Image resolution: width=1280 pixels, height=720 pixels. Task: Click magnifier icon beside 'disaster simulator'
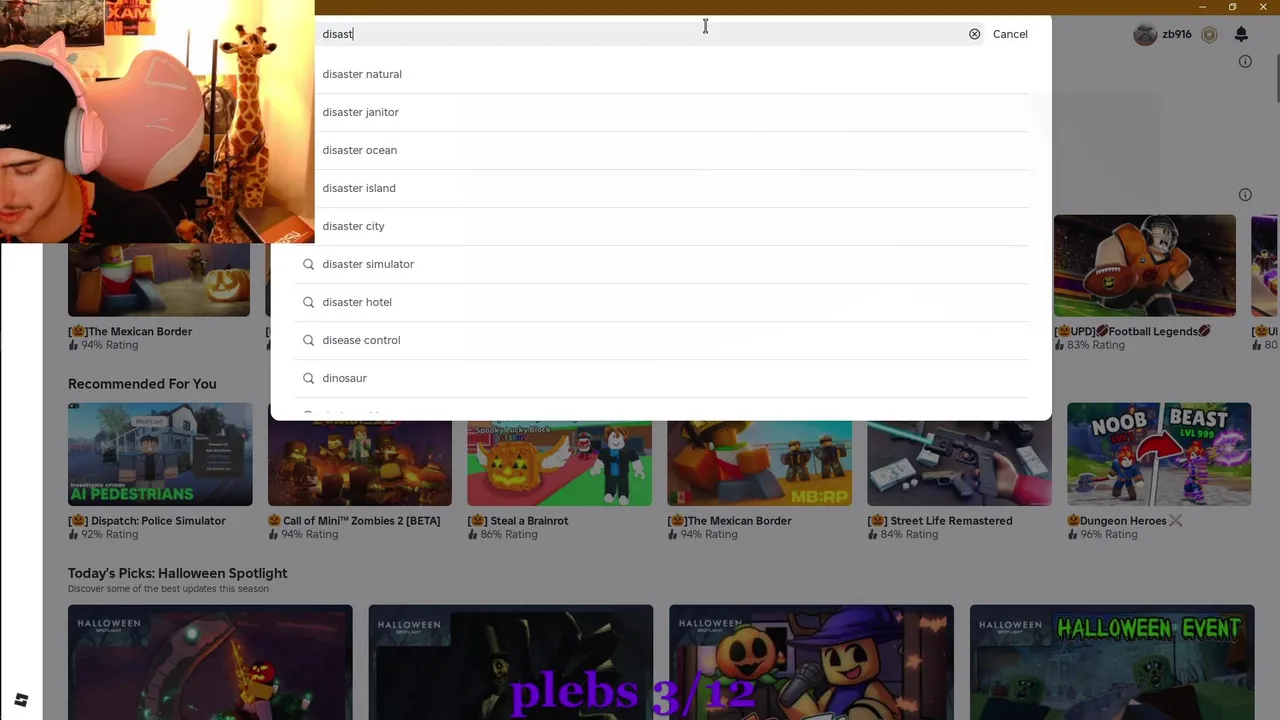click(308, 264)
